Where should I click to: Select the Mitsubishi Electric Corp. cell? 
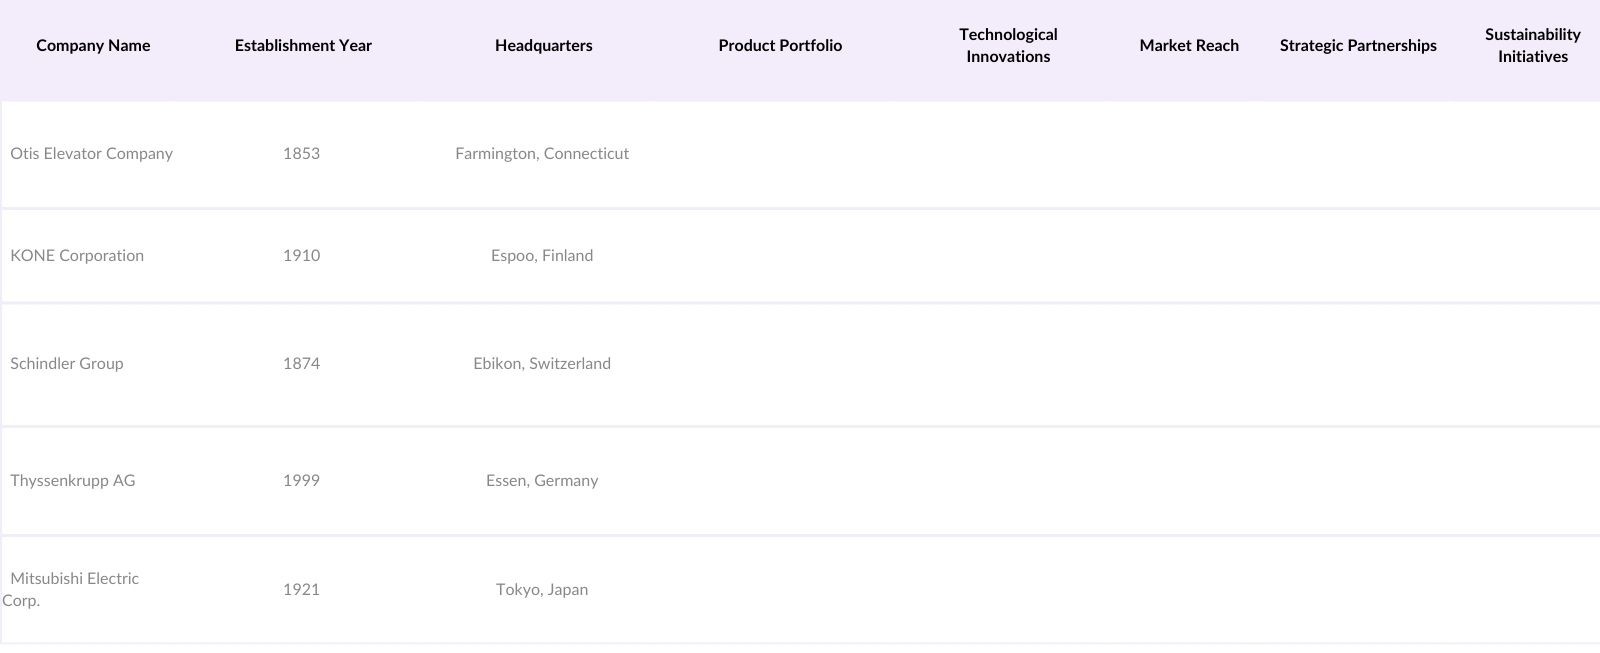(74, 589)
